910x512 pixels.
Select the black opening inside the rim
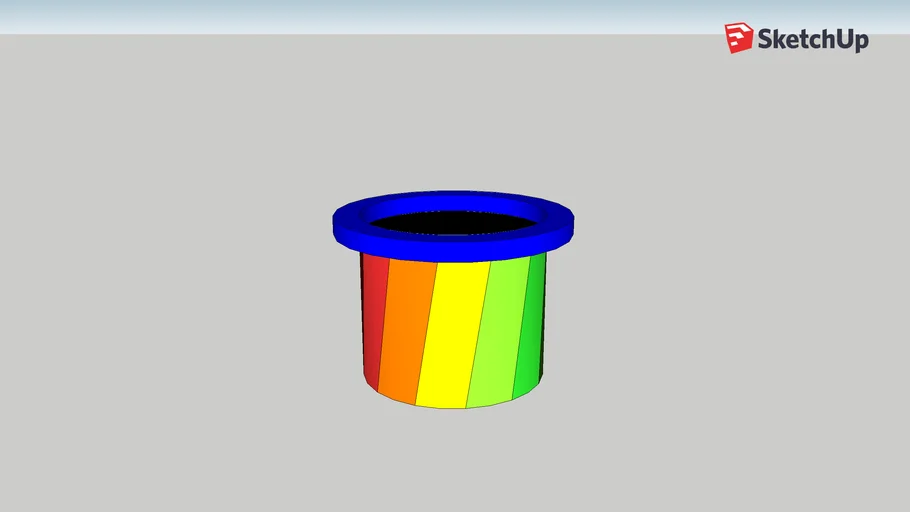[455, 222]
